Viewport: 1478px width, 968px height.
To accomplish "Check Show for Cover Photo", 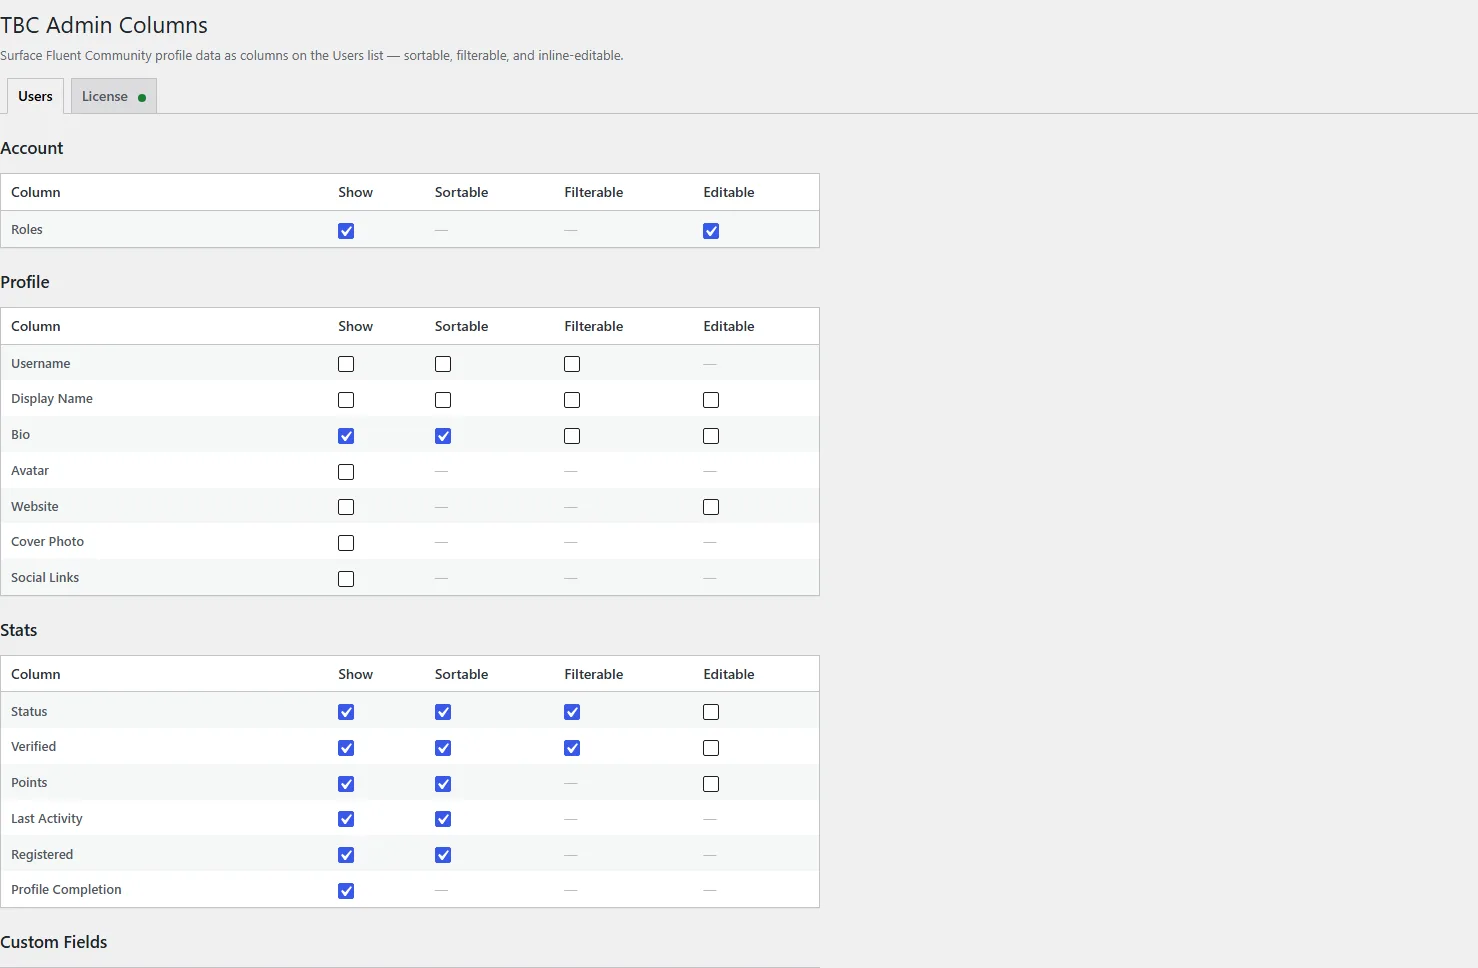I will [x=346, y=543].
